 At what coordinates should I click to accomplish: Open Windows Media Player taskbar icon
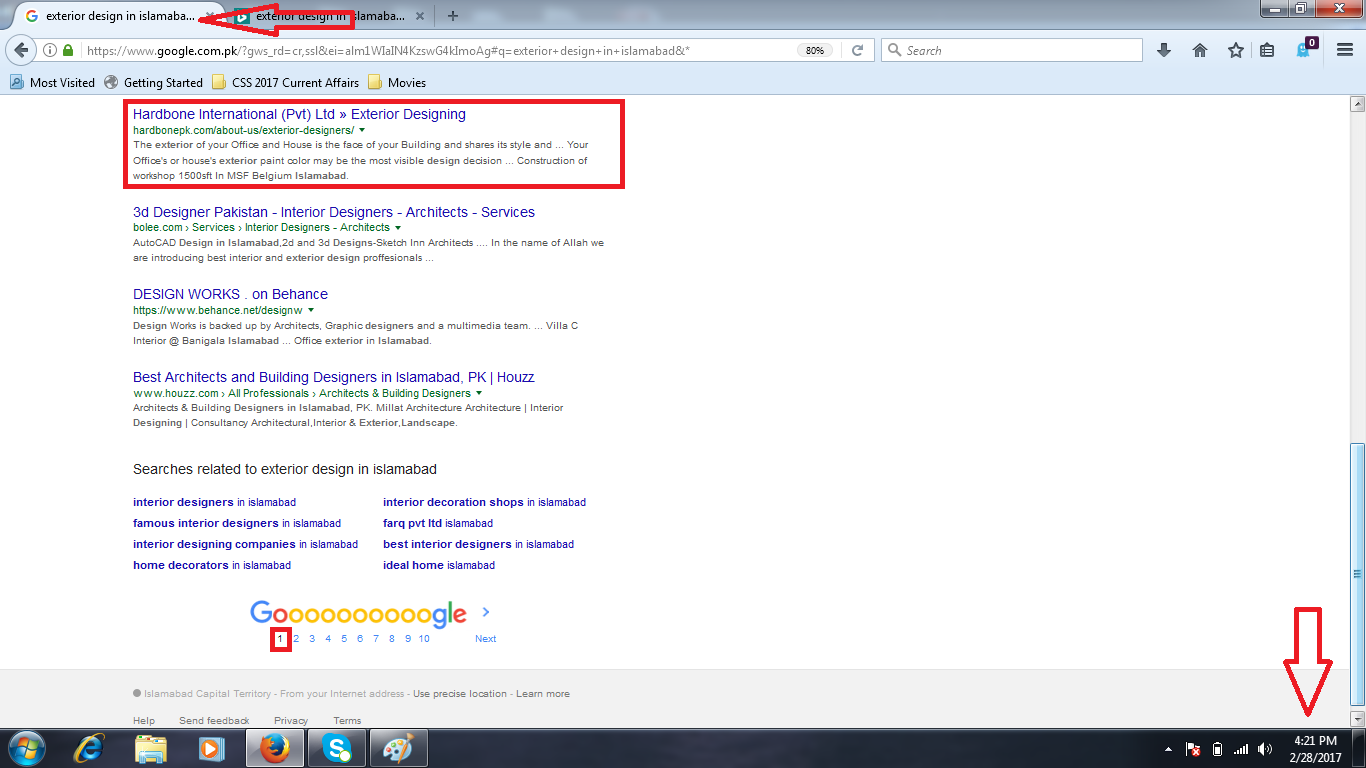coord(210,748)
